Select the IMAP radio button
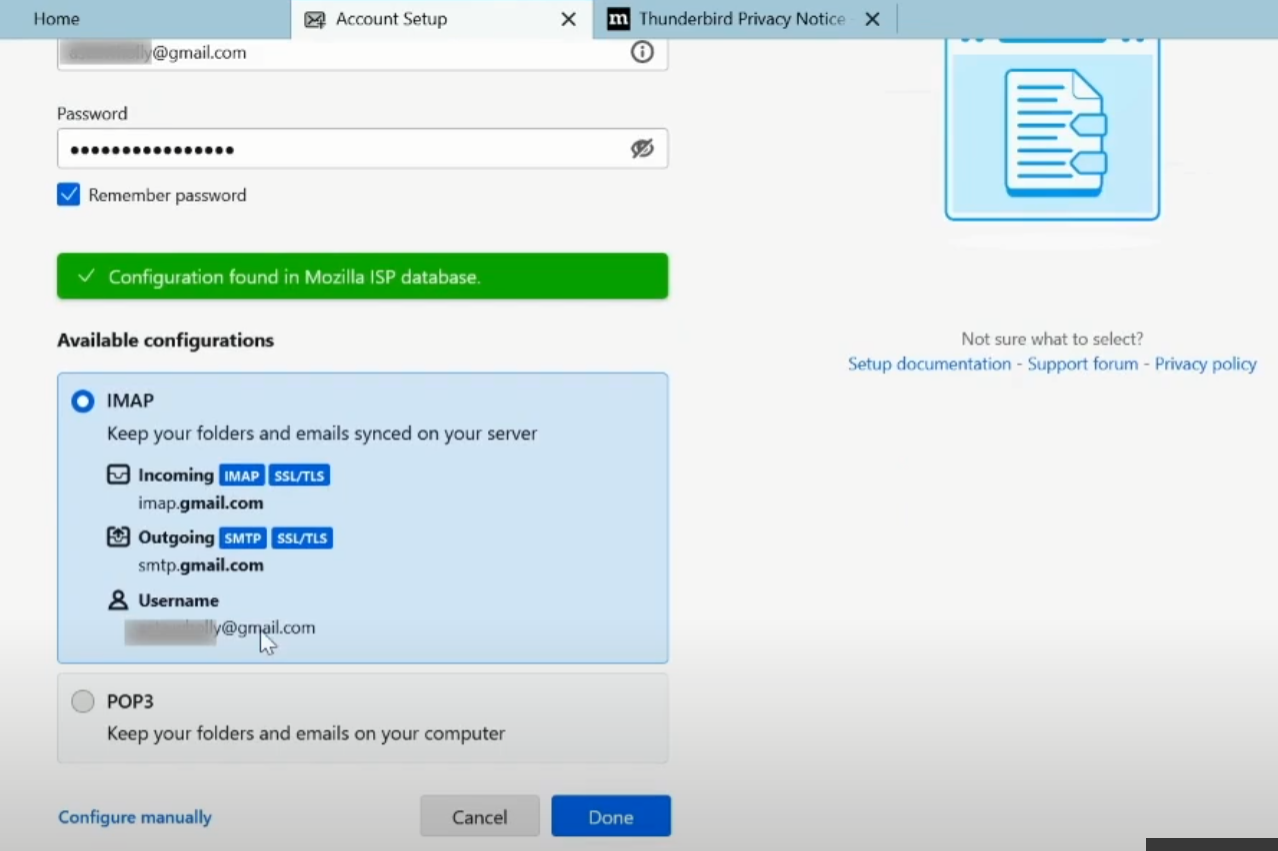The width and height of the screenshot is (1278, 851). coord(83,401)
